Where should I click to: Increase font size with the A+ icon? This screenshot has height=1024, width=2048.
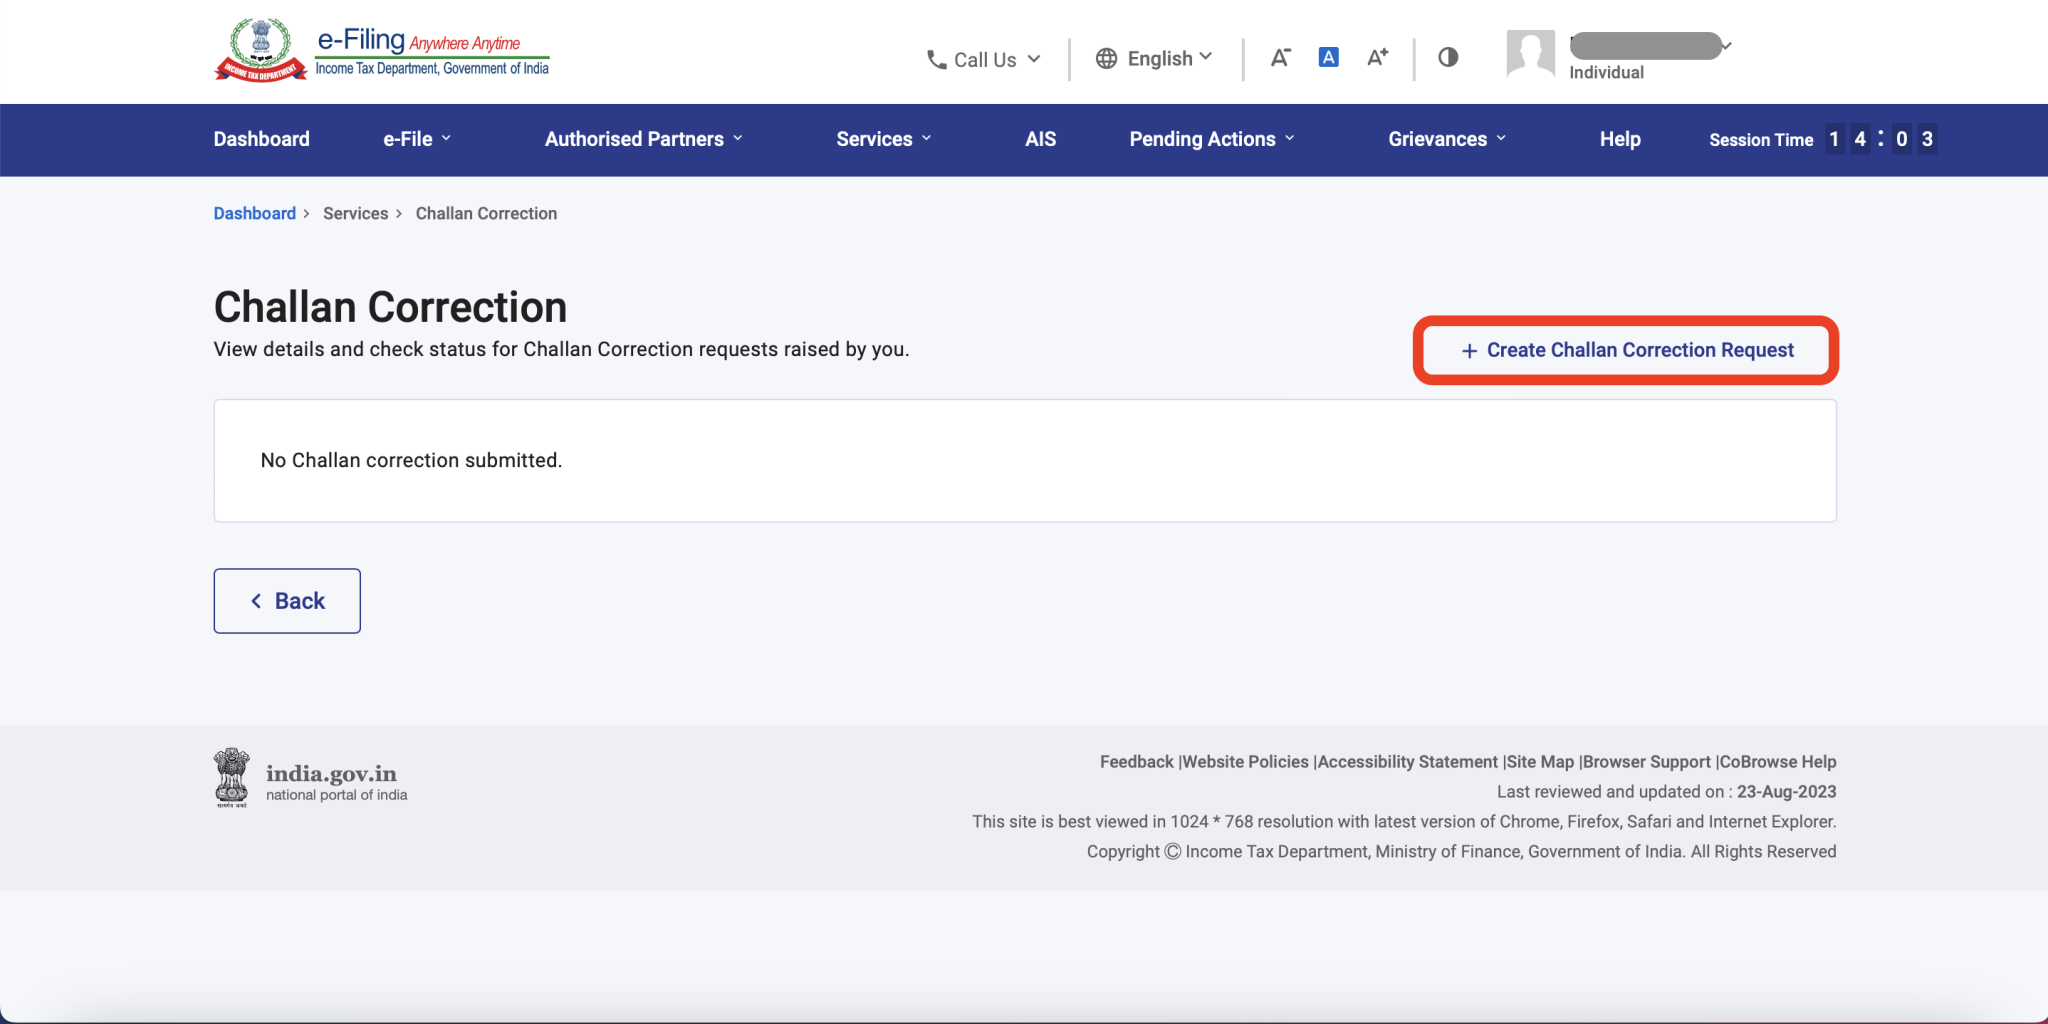tap(1377, 58)
